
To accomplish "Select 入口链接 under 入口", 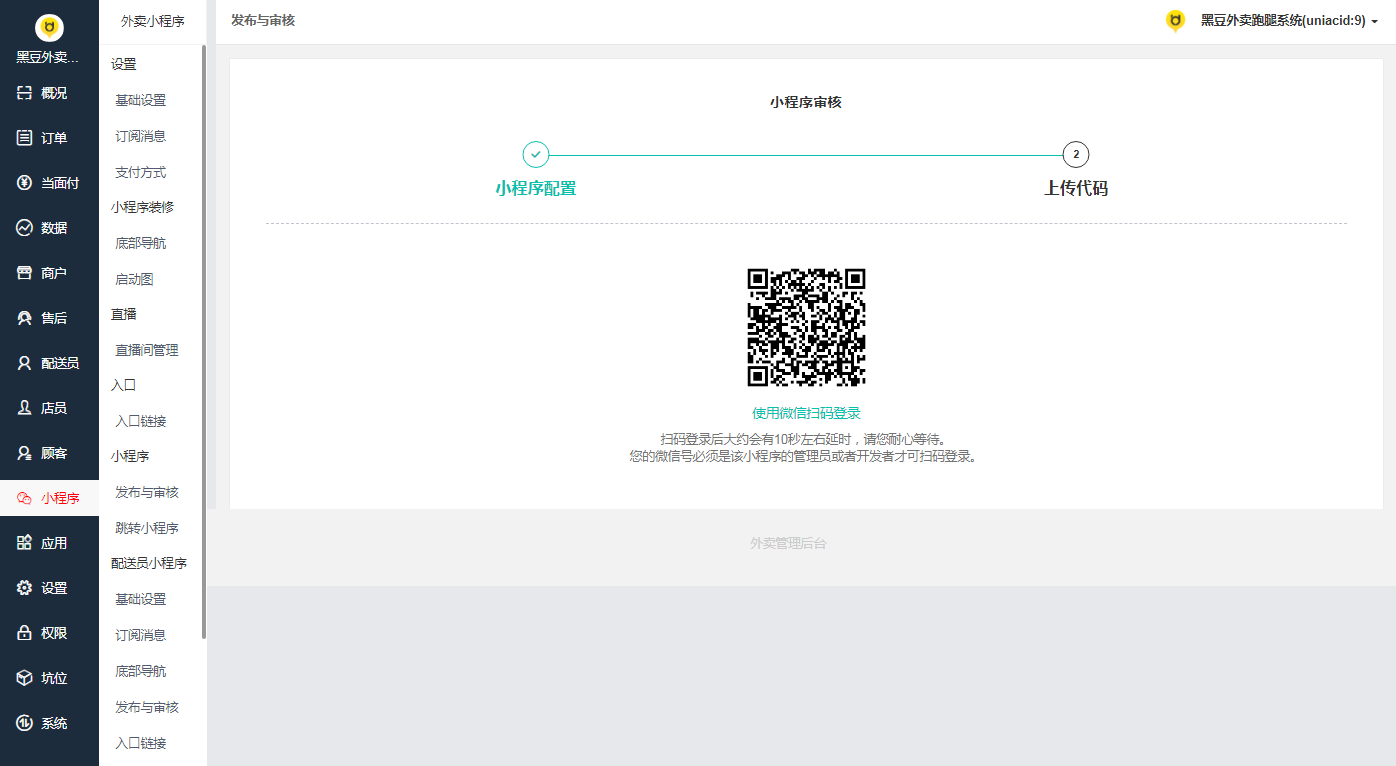I will click(141, 421).
